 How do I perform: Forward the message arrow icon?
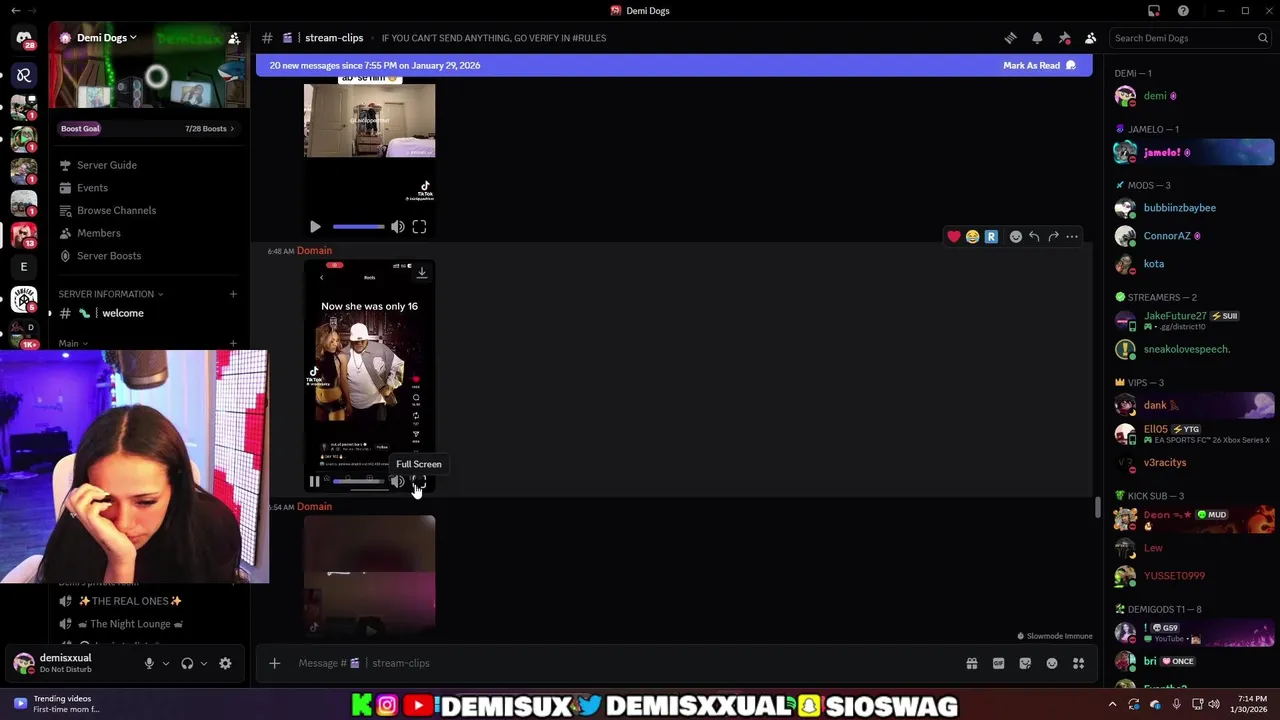tap(1053, 237)
